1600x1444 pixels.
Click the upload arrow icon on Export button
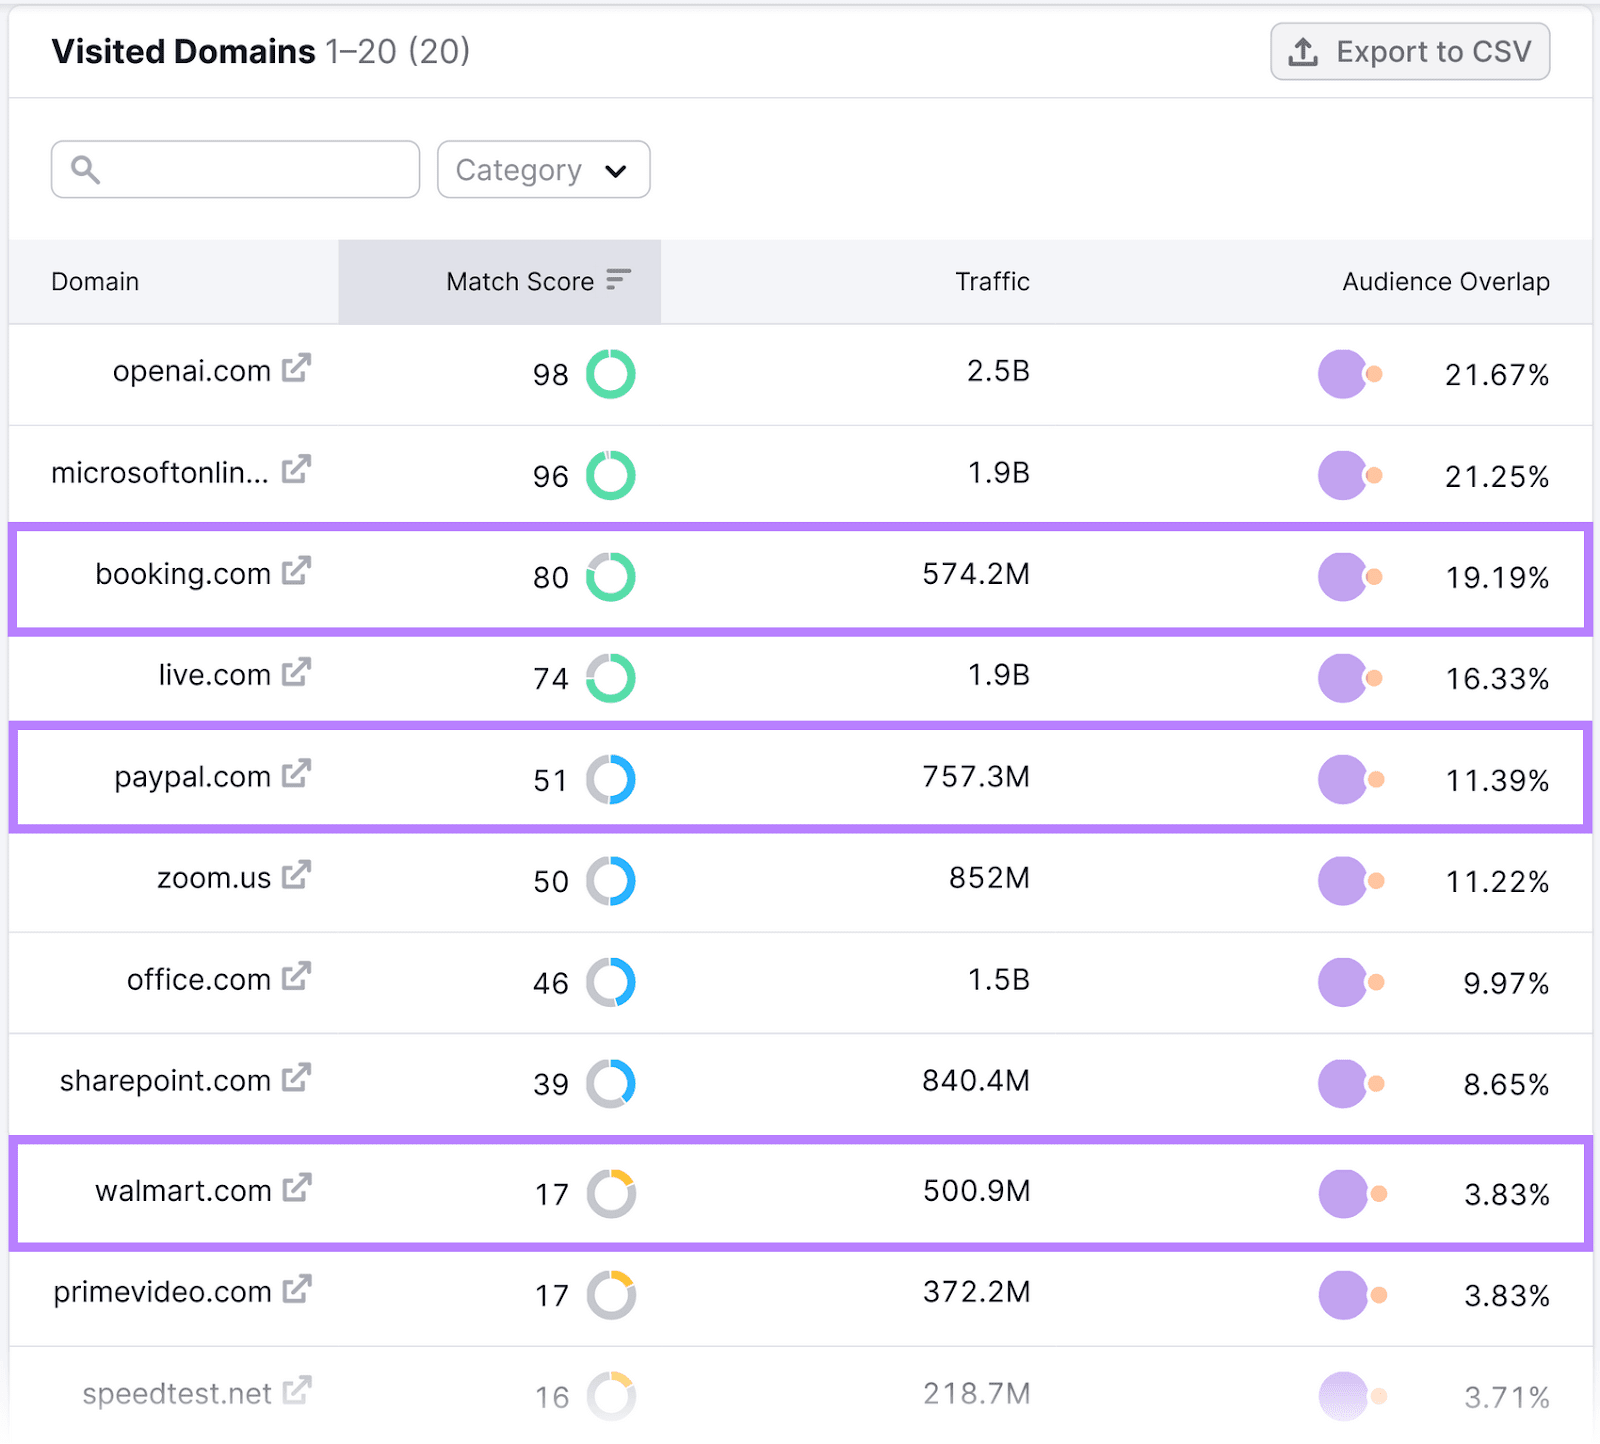(1302, 51)
